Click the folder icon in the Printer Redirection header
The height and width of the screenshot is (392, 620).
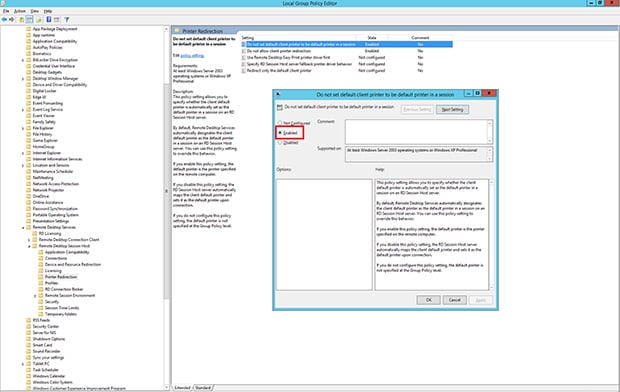[x=177, y=30]
